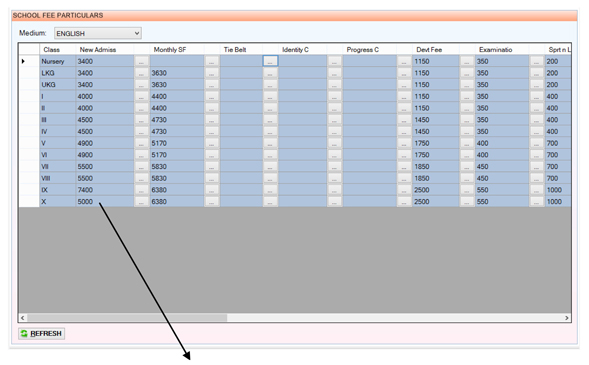Screen dimensions: 589x365
Task: Click the focused ellipsis button in Nursery Tie Belt
Action: pyautogui.click(x=270, y=61)
